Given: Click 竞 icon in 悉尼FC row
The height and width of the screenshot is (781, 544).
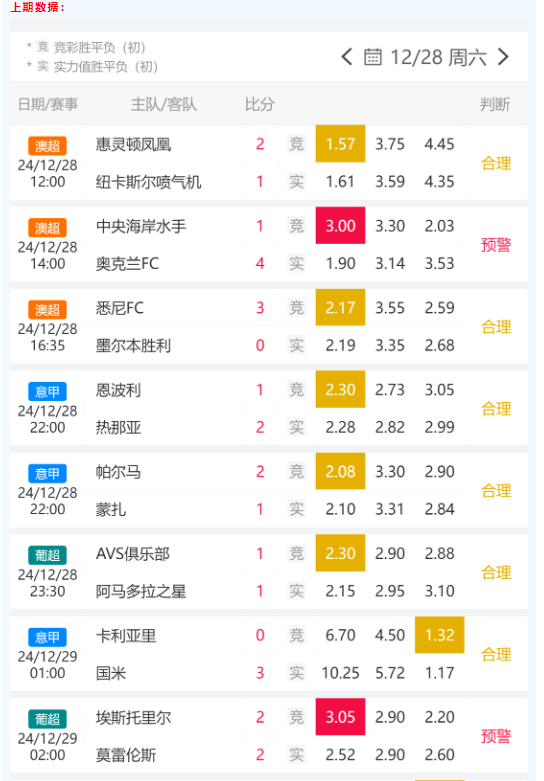Looking at the screenshot, I should (x=296, y=308).
